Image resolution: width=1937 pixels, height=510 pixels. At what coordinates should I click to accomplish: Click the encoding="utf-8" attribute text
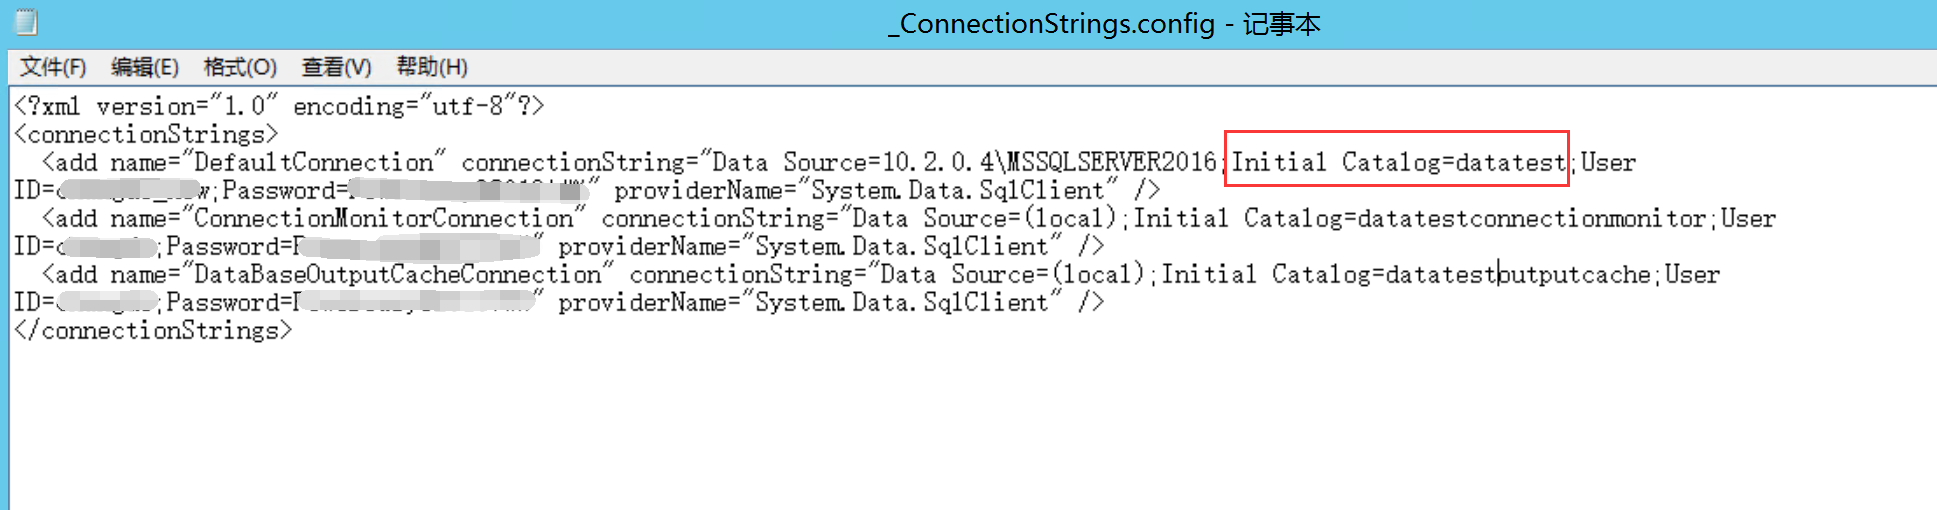click(405, 106)
